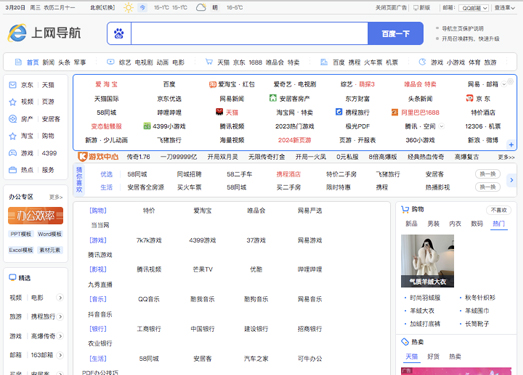
Task: Click 更多> in the 办公专区 panel
Action: tap(56, 197)
